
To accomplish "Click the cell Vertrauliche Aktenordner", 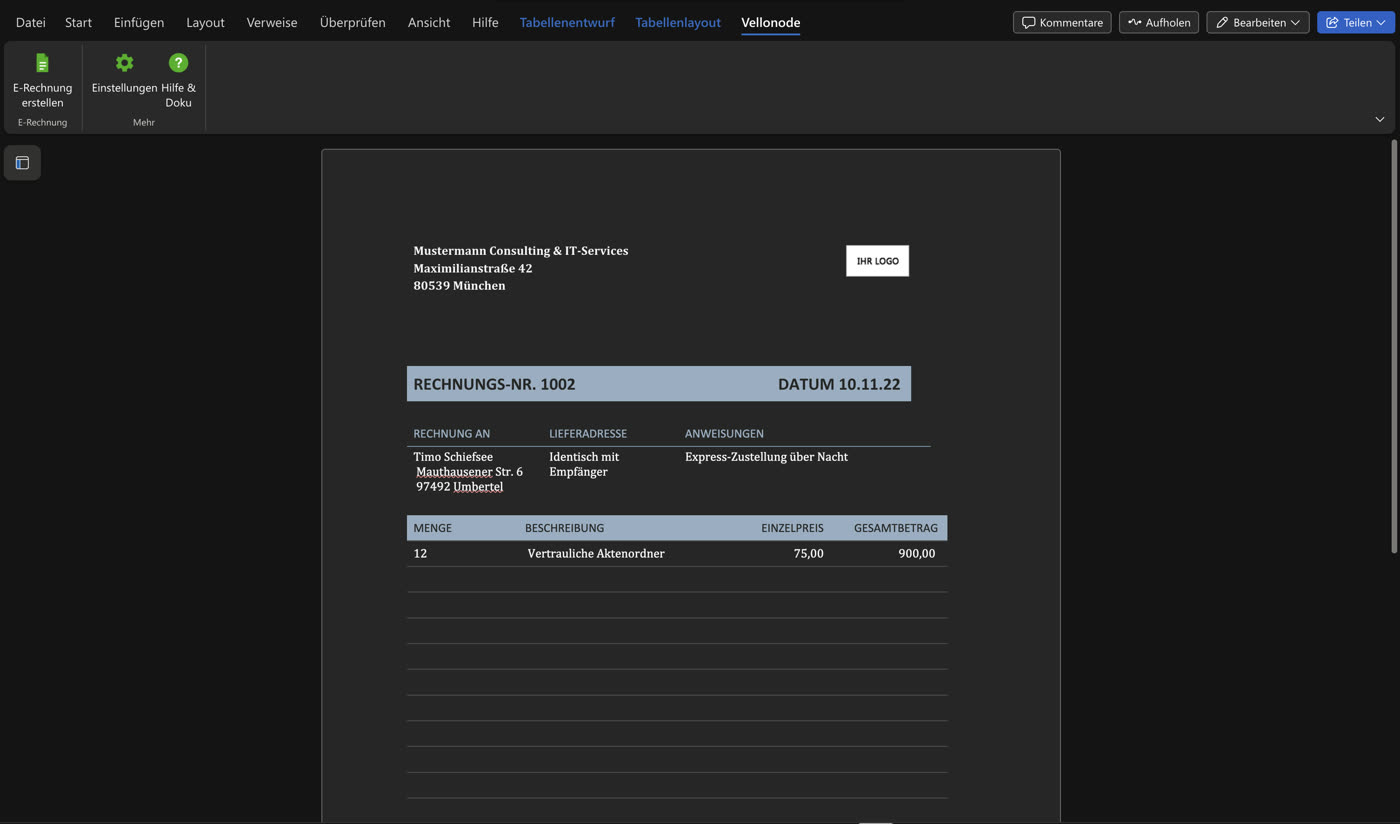I will click(x=596, y=554).
